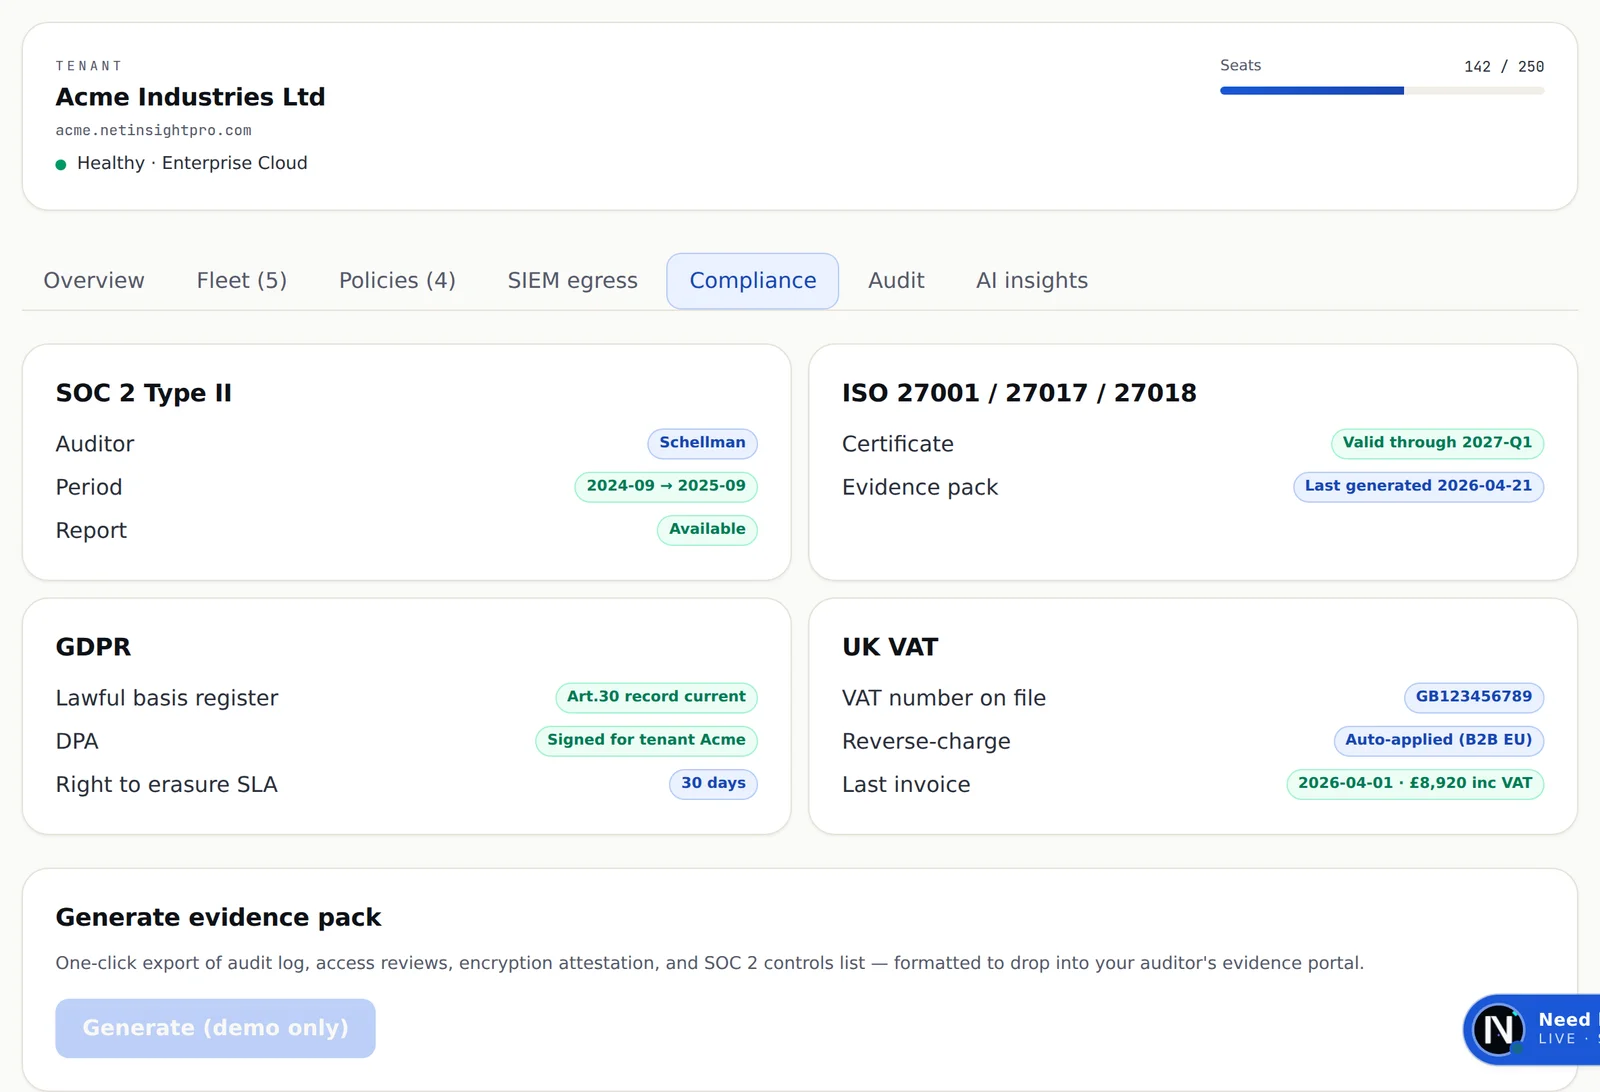Select the Compliance tab
The height and width of the screenshot is (1092, 1600).
coord(753,281)
